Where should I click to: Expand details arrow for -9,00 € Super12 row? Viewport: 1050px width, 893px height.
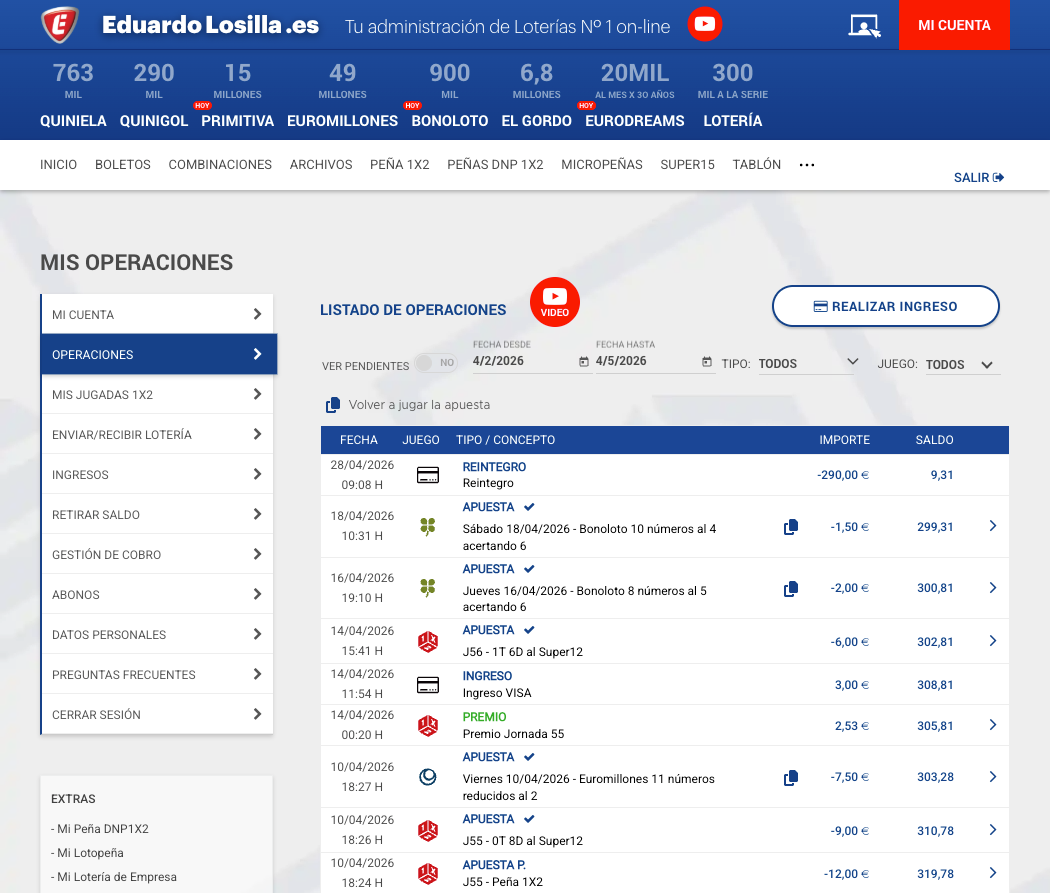pyautogui.click(x=993, y=830)
